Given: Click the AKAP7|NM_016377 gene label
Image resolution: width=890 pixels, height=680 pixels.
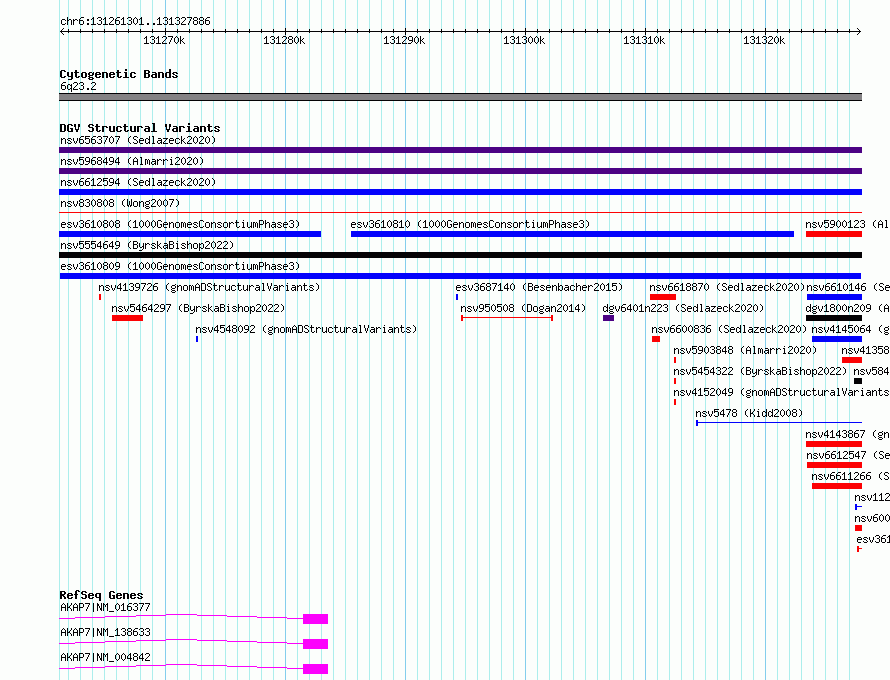Looking at the screenshot, I should [x=106, y=607].
